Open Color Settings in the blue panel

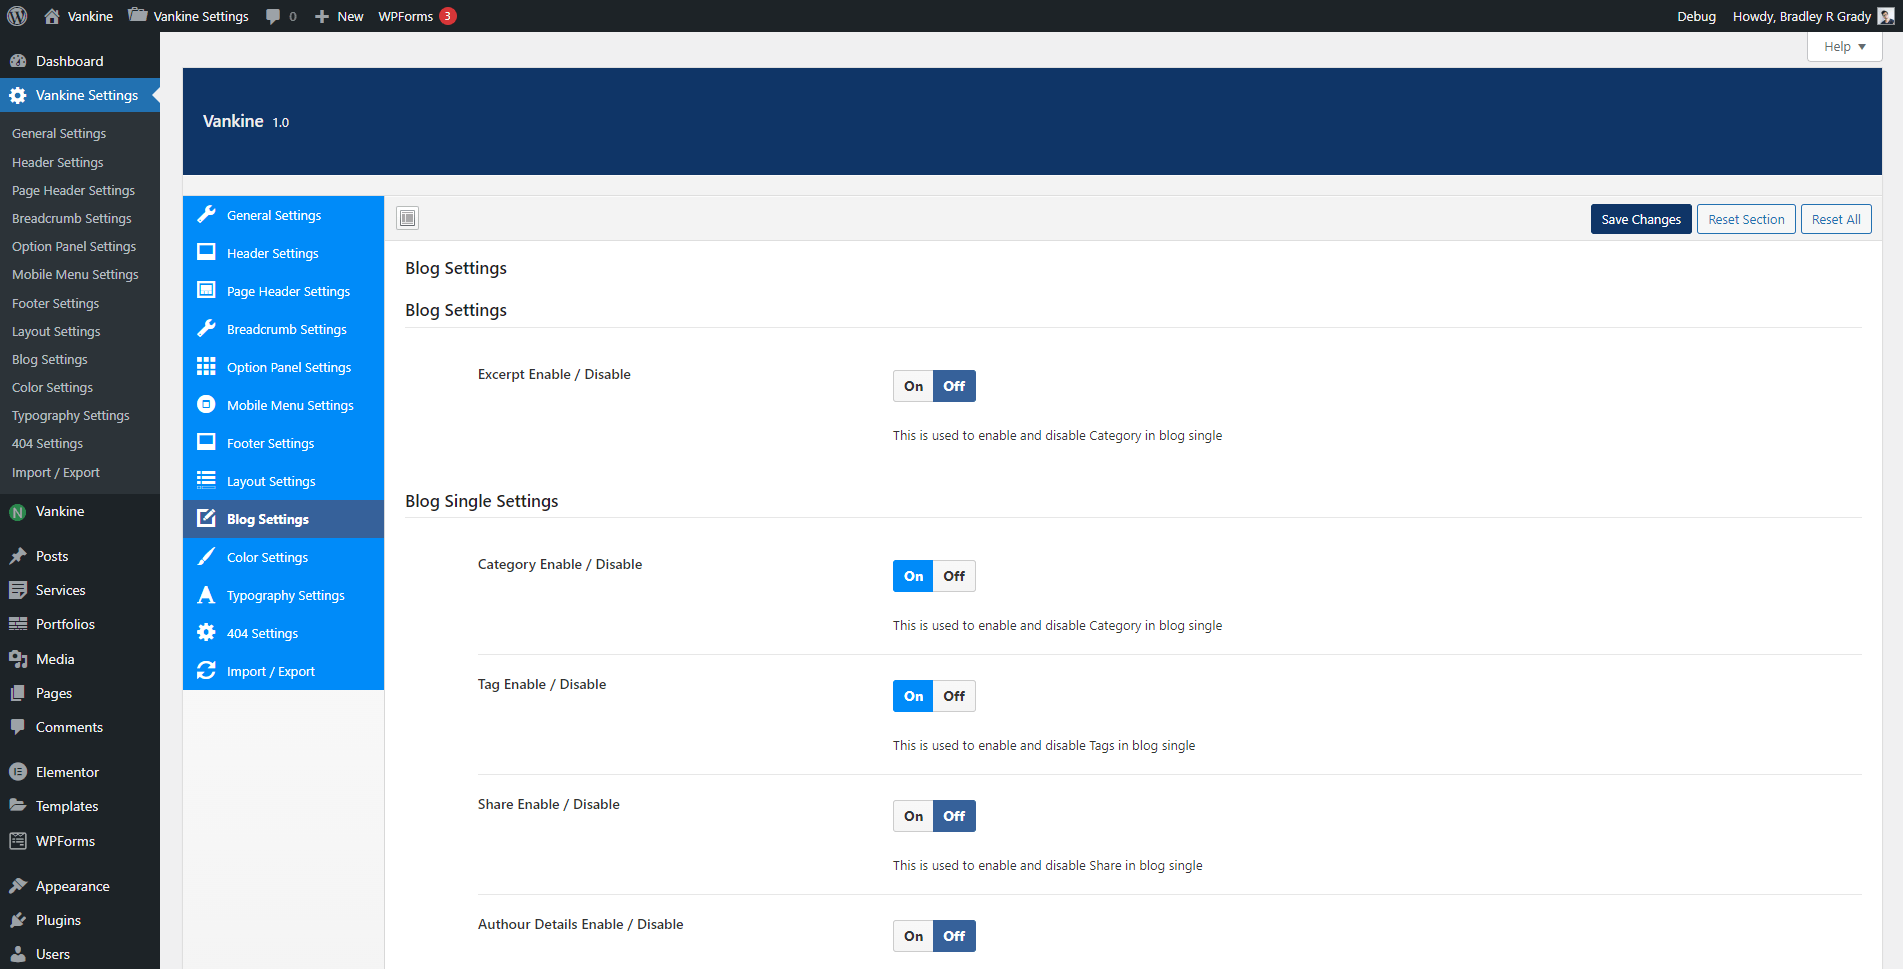click(267, 557)
